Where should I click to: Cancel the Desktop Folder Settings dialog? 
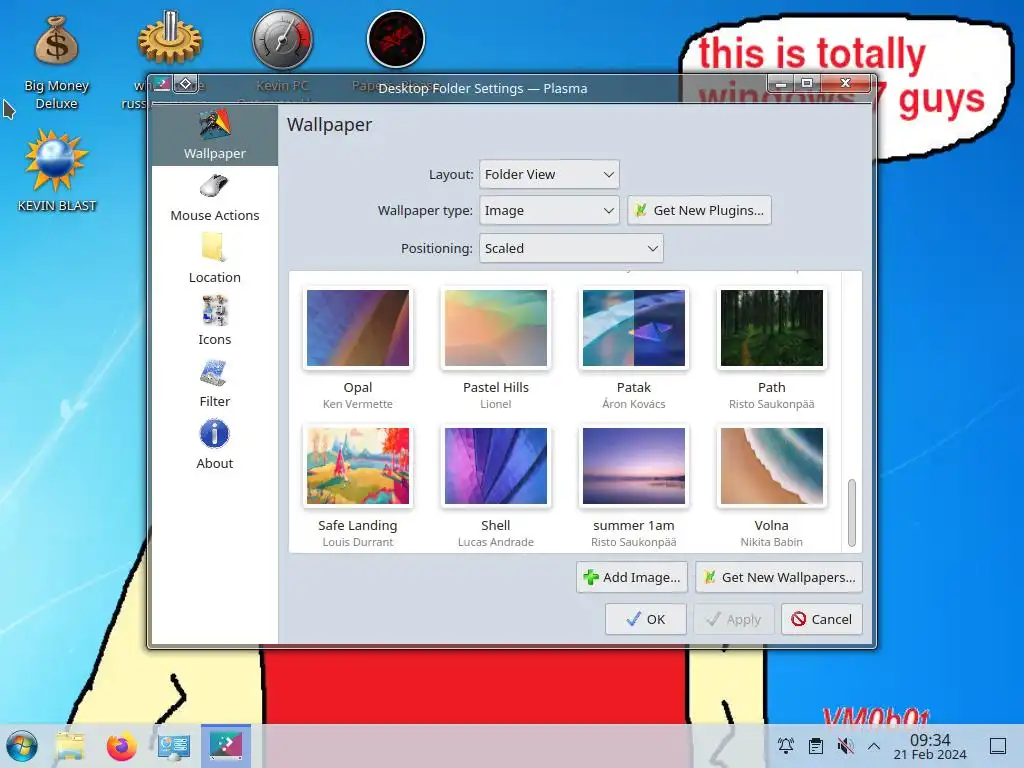click(x=822, y=619)
